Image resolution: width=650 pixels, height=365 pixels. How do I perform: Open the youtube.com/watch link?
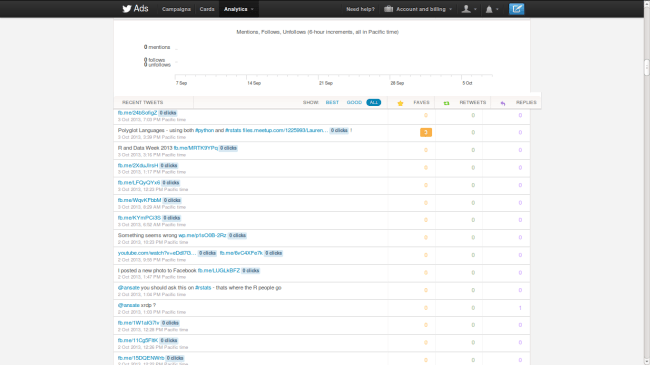tap(157, 253)
